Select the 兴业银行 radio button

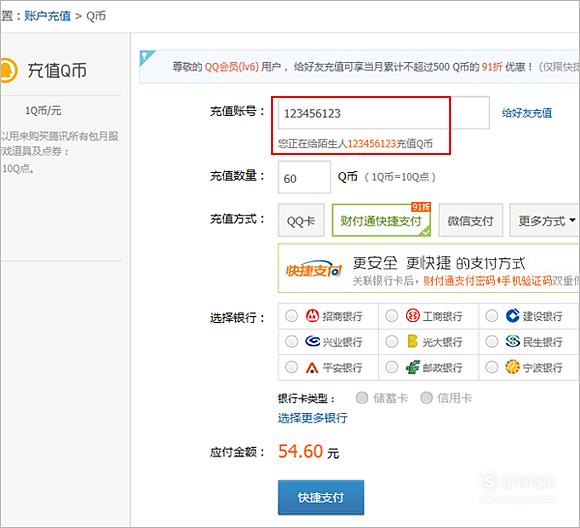(x=291, y=341)
